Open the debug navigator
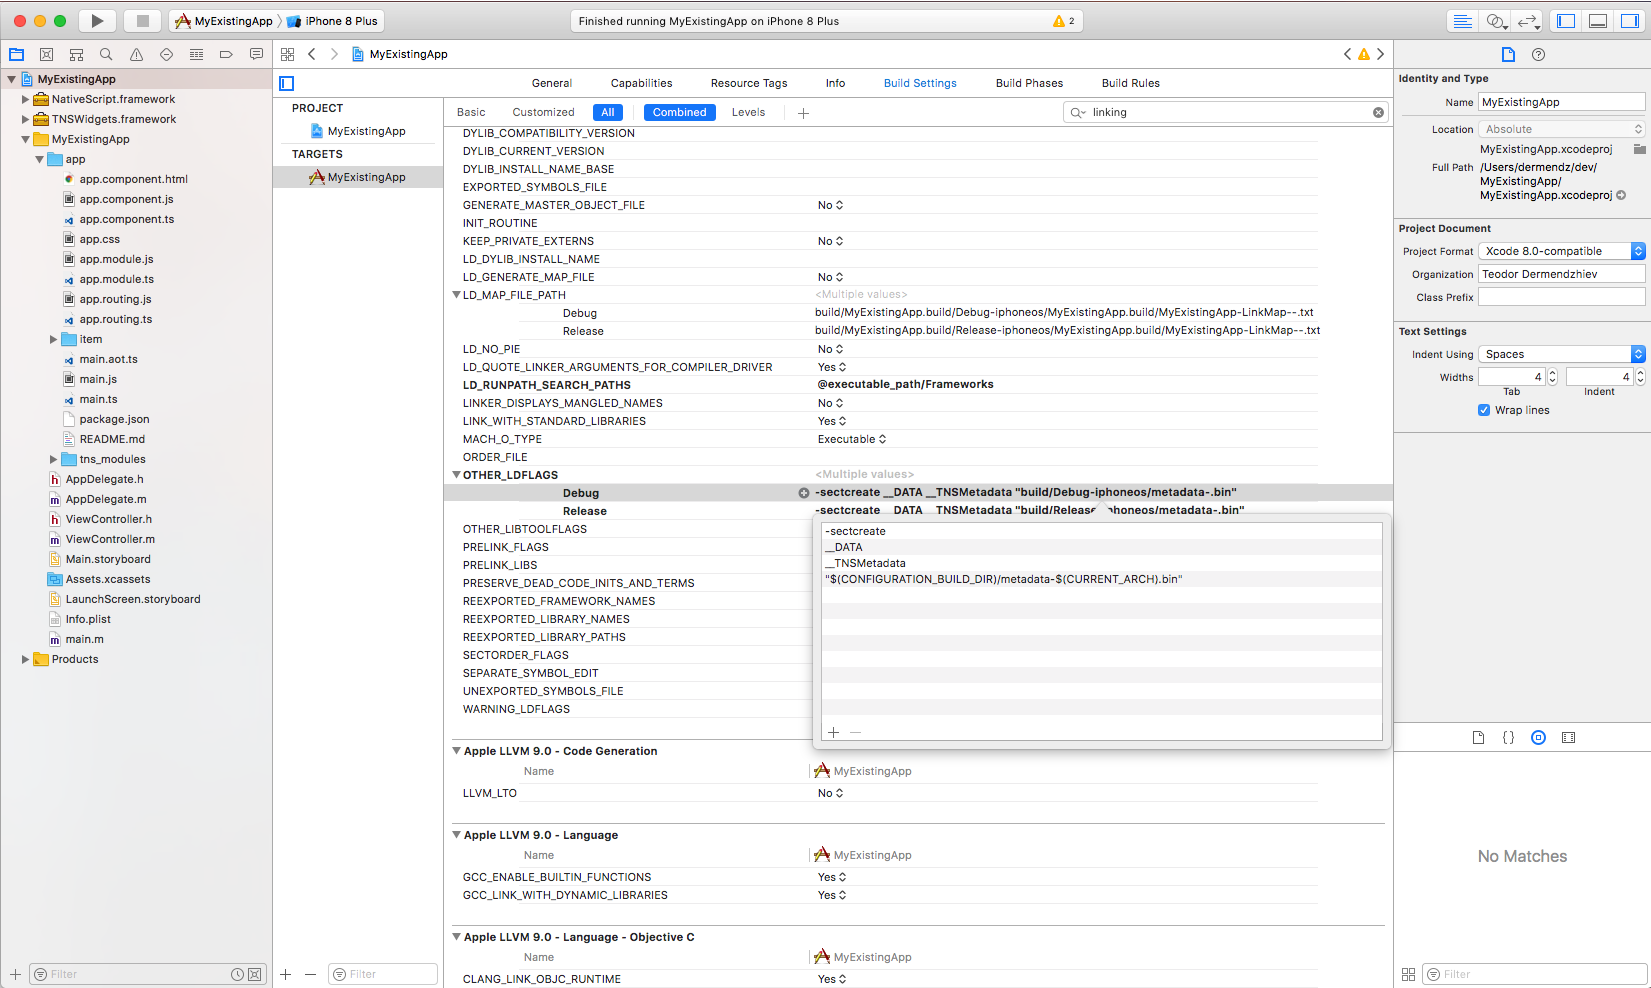Screen dimensions: 1651x988 tap(196, 54)
